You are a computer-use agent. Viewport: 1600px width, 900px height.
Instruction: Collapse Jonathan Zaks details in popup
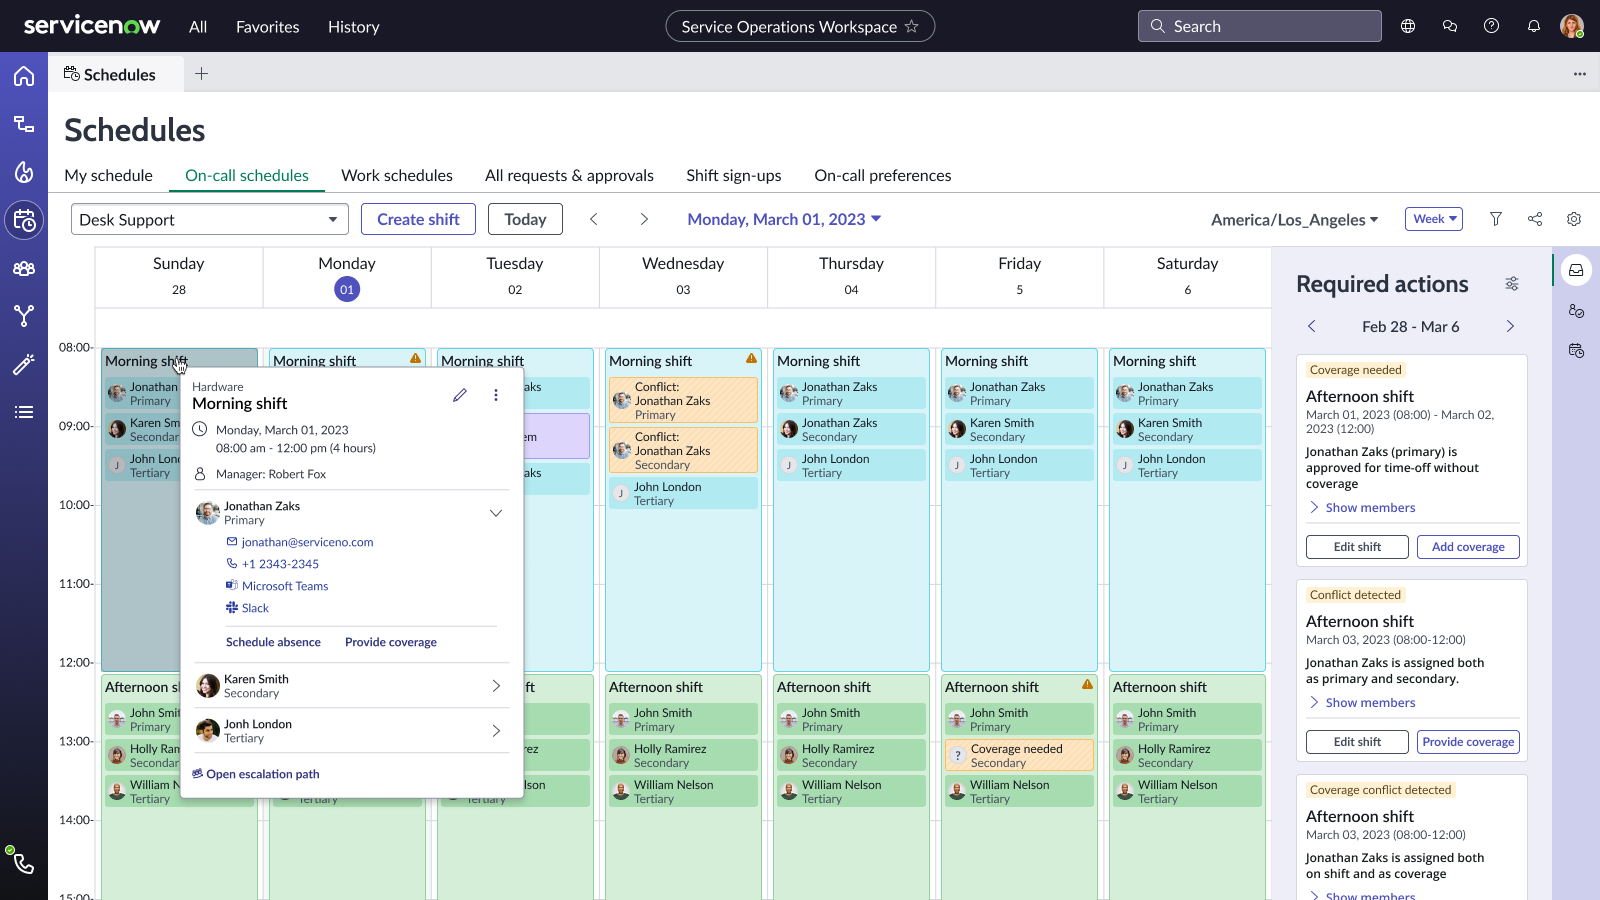[496, 513]
